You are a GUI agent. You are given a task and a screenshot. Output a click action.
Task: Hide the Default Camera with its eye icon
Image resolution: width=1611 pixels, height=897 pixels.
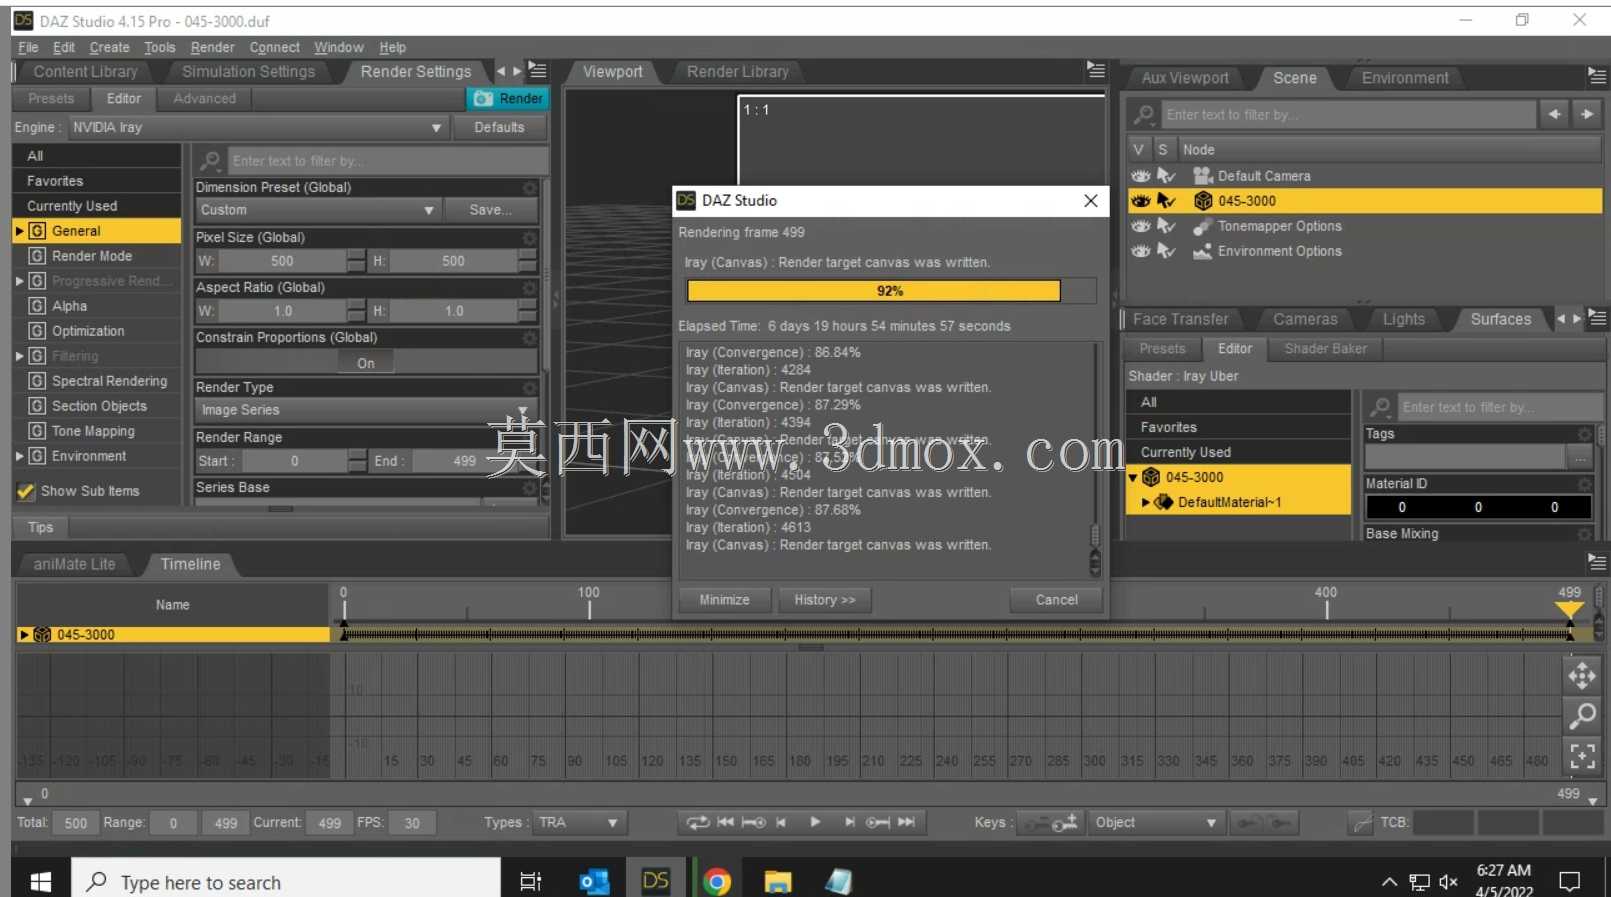pyautogui.click(x=1140, y=175)
